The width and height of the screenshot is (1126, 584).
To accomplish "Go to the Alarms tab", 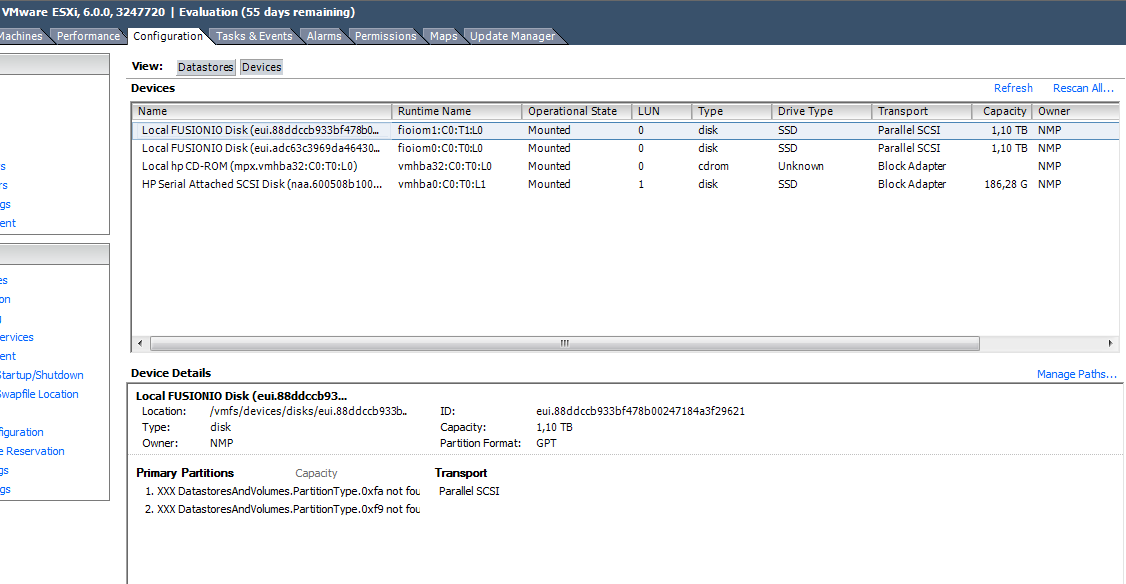I will [x=324, y=36].
